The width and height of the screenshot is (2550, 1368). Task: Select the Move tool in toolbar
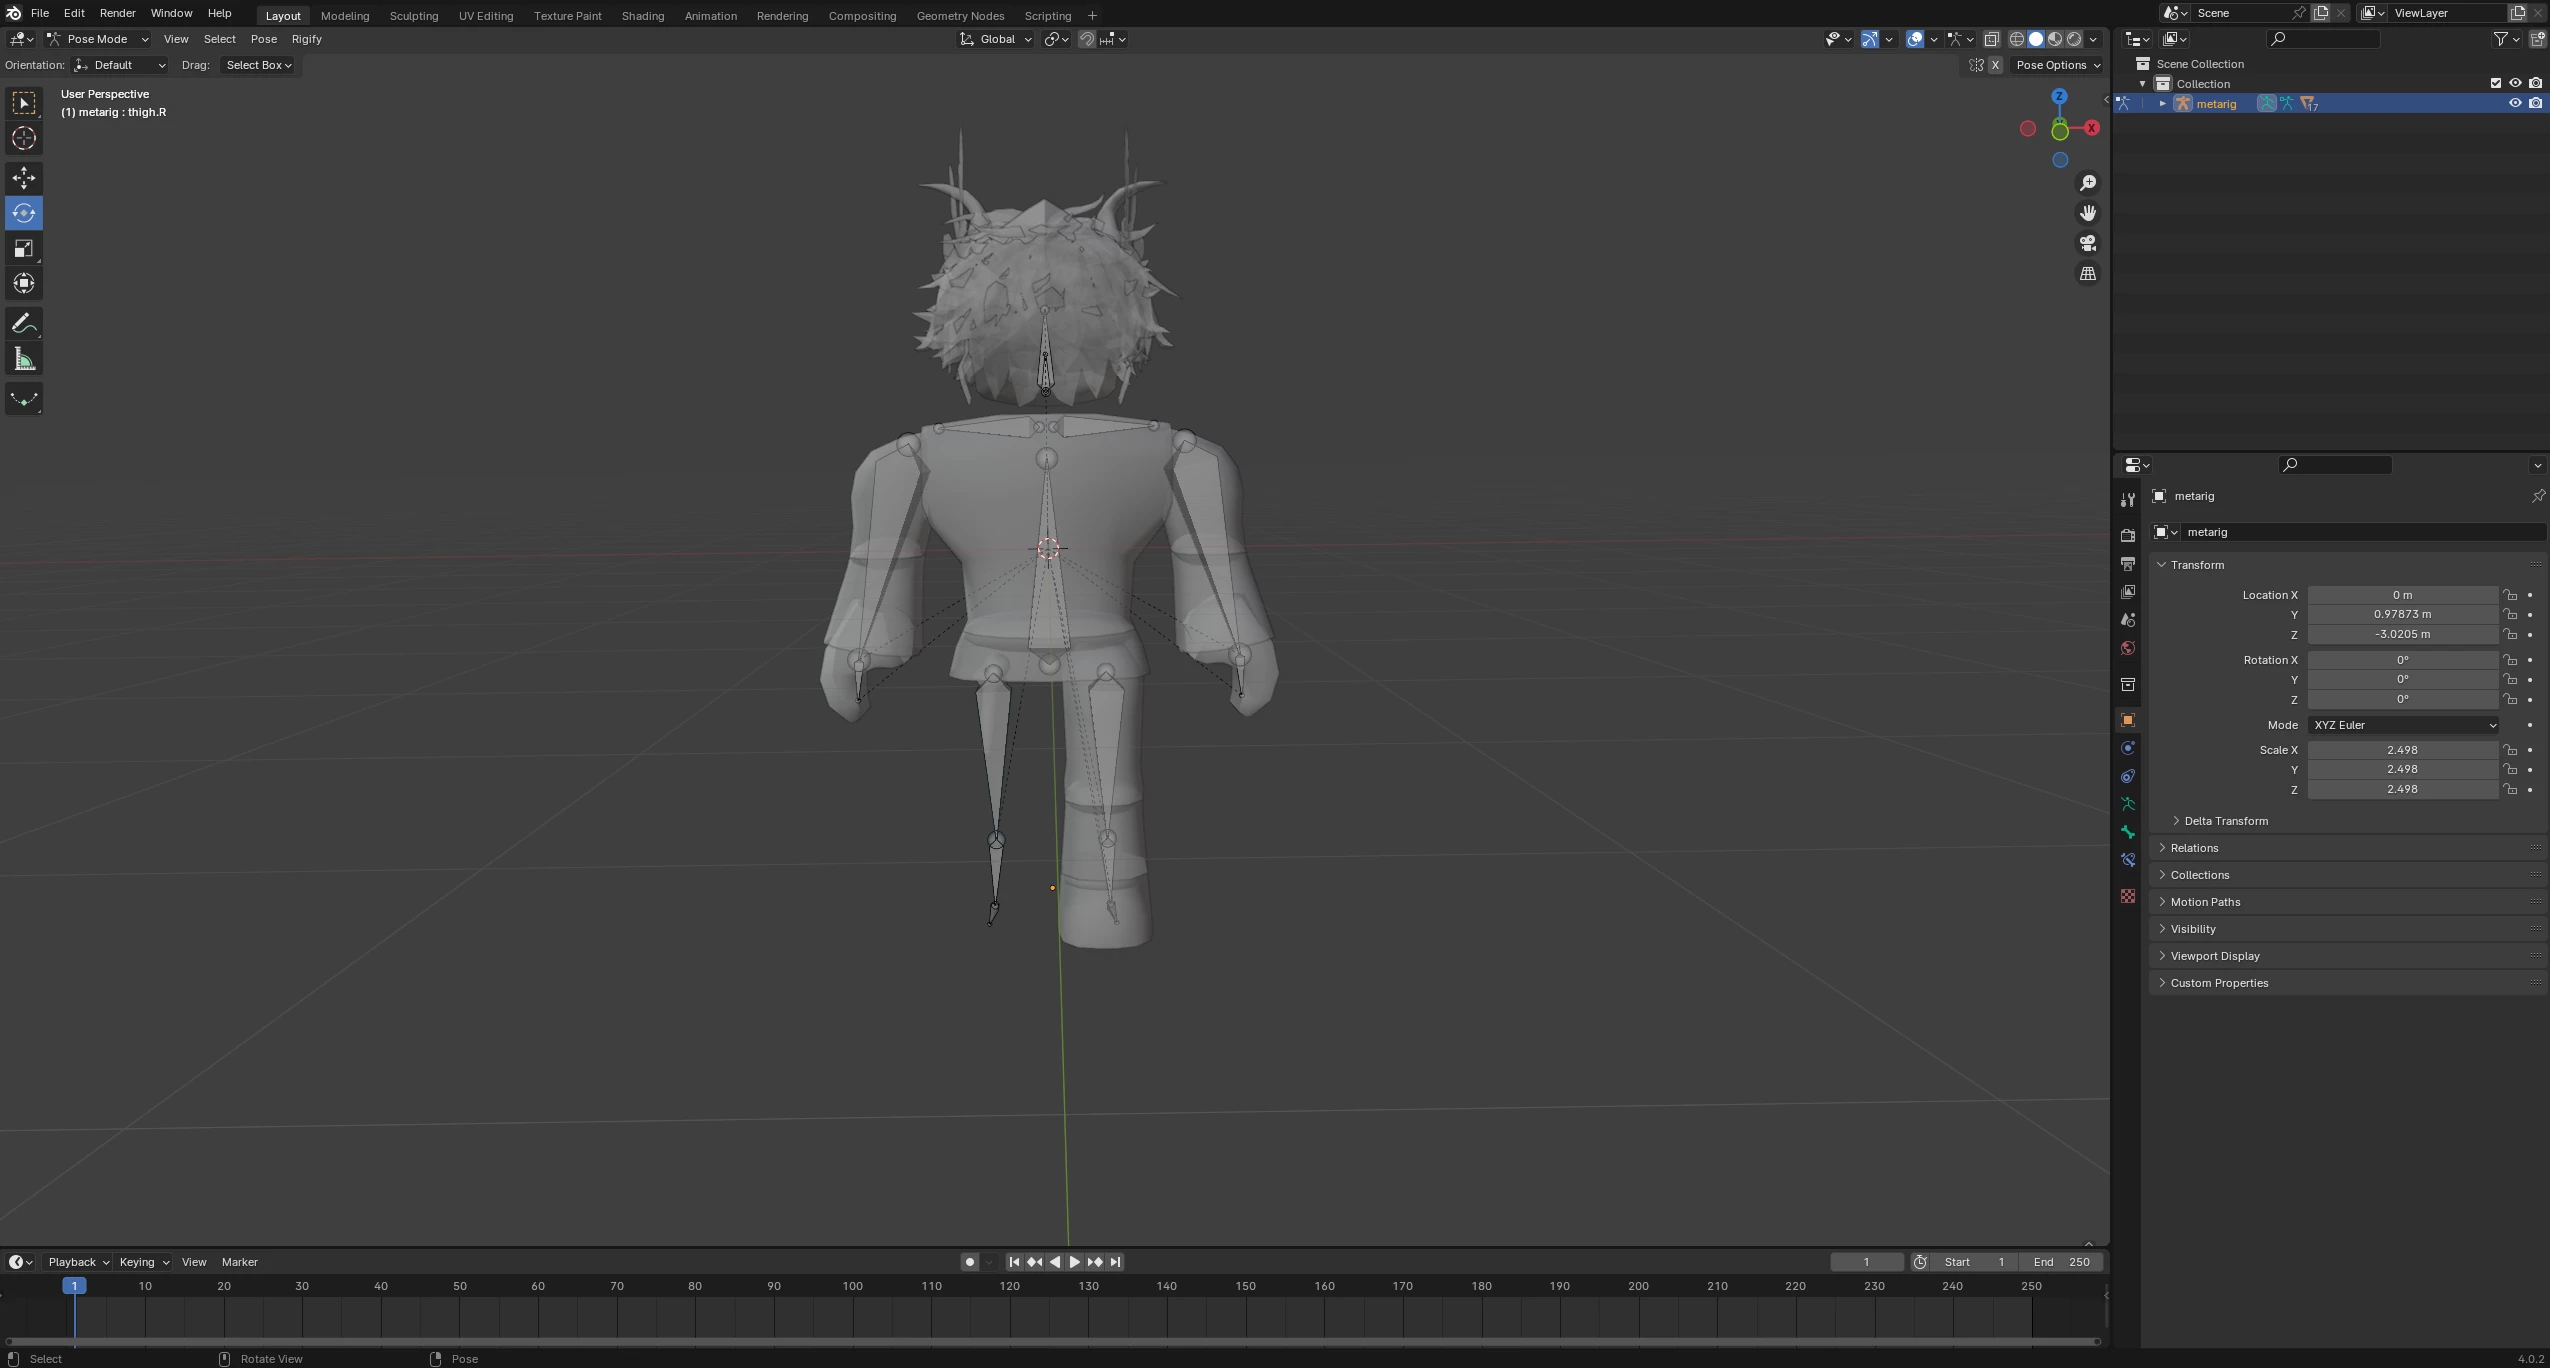tap(24, 178)
